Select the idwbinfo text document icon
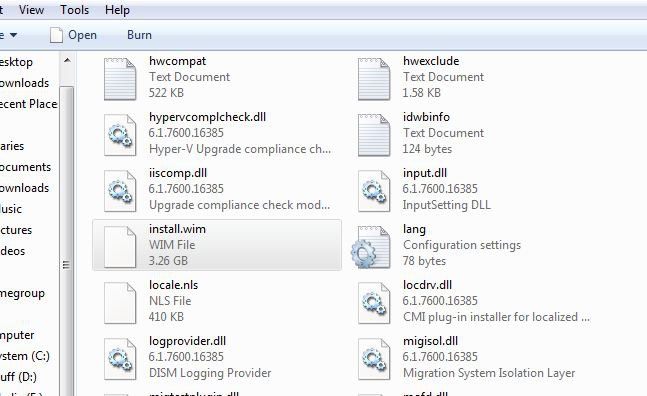The width and height of the screenshot is (647, 396). click(374, 135)
